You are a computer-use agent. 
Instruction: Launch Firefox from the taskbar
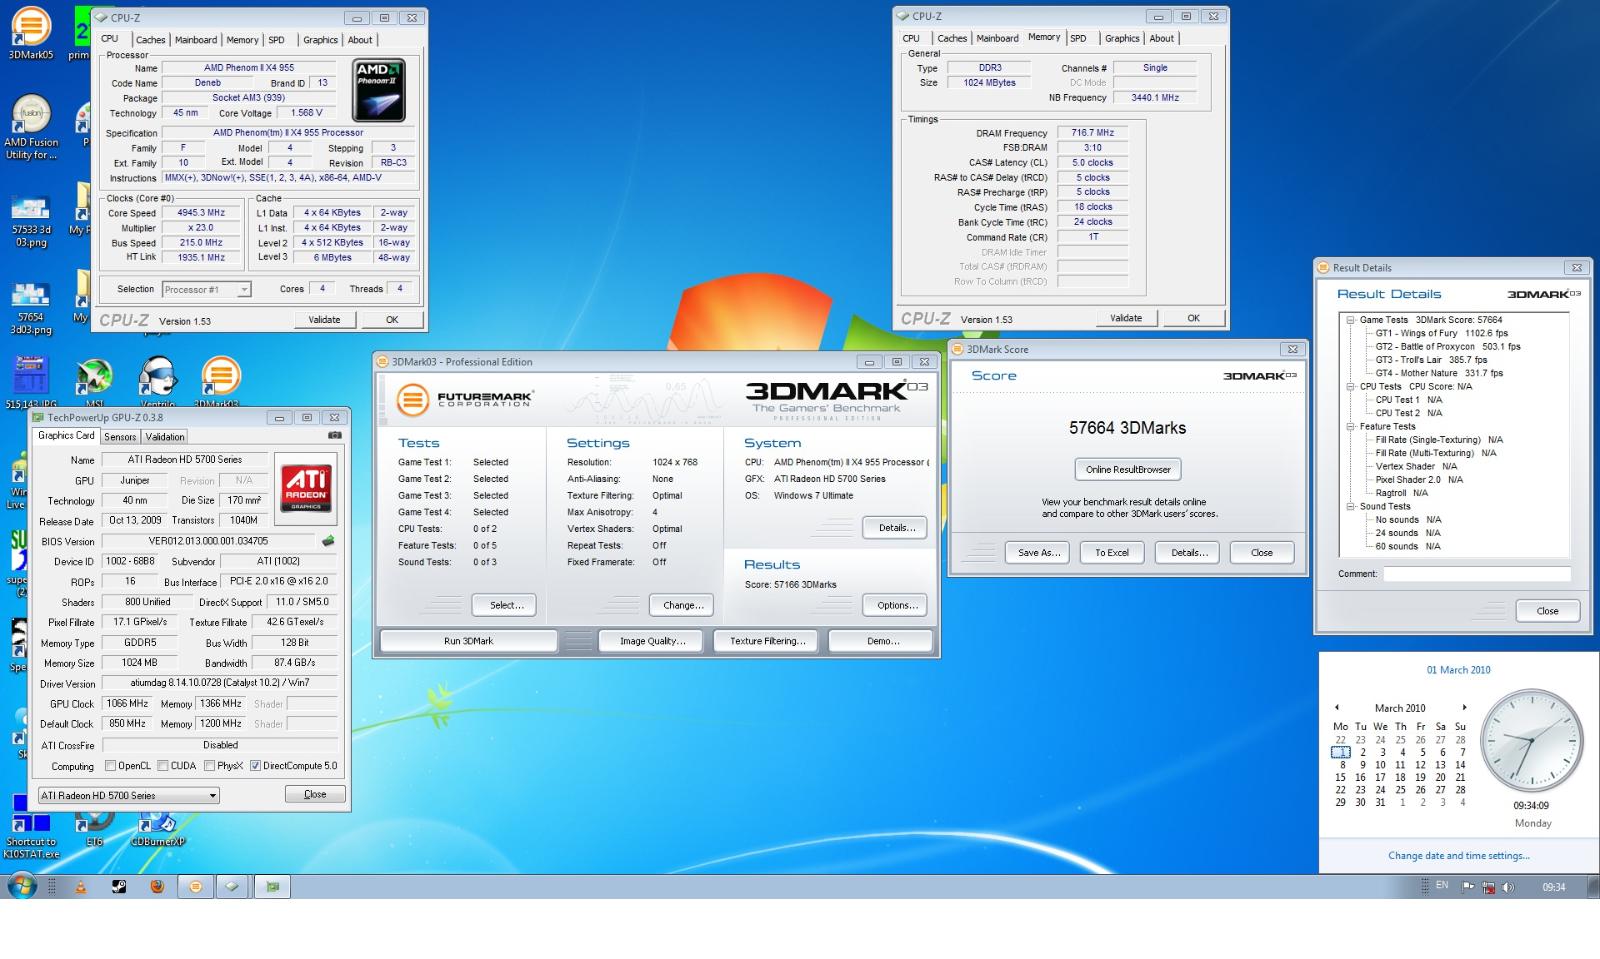pos(157,886)
